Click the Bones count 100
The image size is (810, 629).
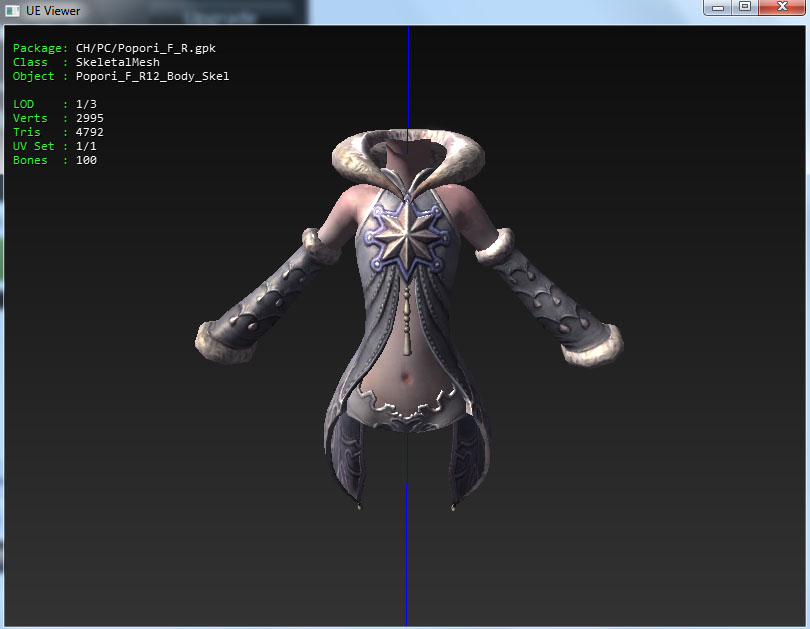point(86,160)
